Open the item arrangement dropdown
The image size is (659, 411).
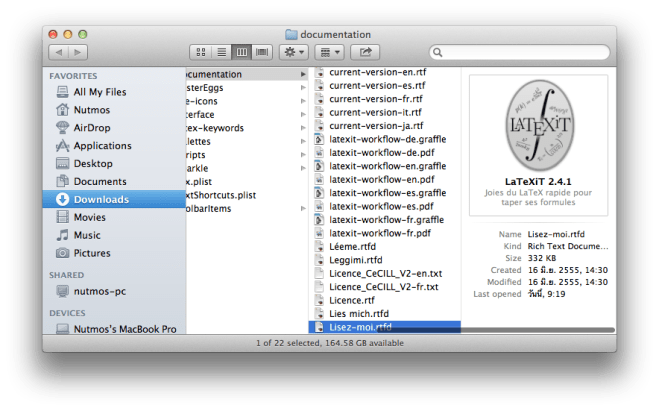tap(330, 51)
